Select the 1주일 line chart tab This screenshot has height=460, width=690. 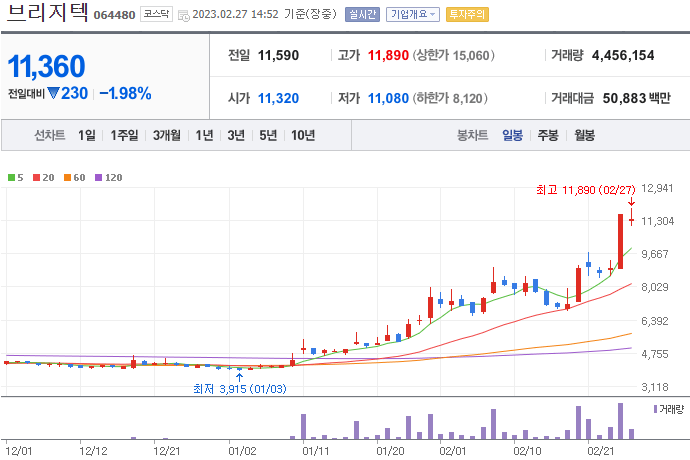(124, 135)
